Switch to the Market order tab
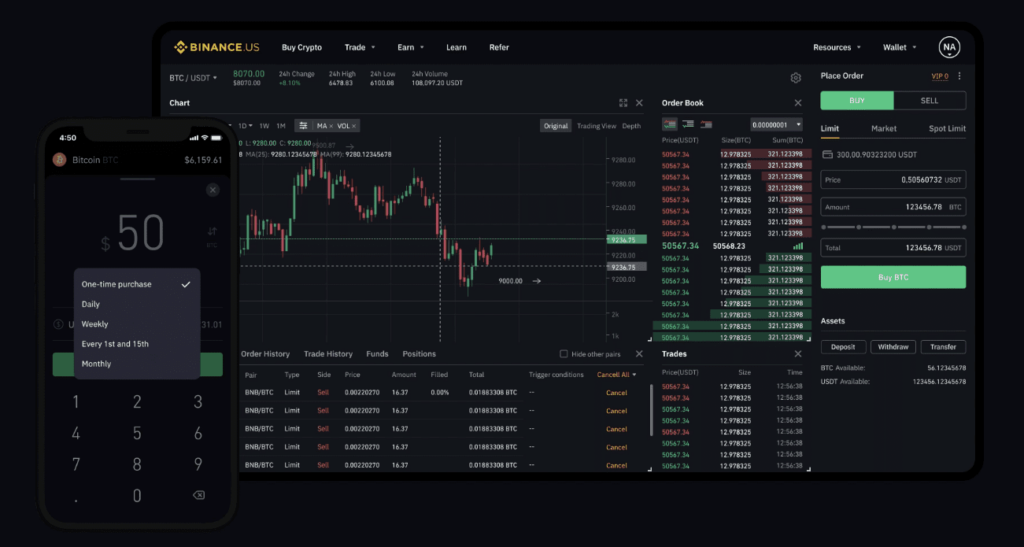1024x547 pixels. coord(884,129)
